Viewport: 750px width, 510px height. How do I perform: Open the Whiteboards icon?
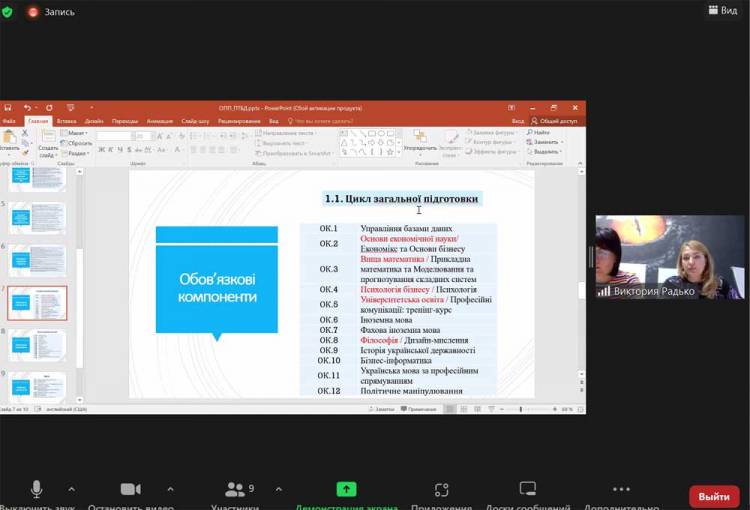pyautogui.click(x=529, y=489)
